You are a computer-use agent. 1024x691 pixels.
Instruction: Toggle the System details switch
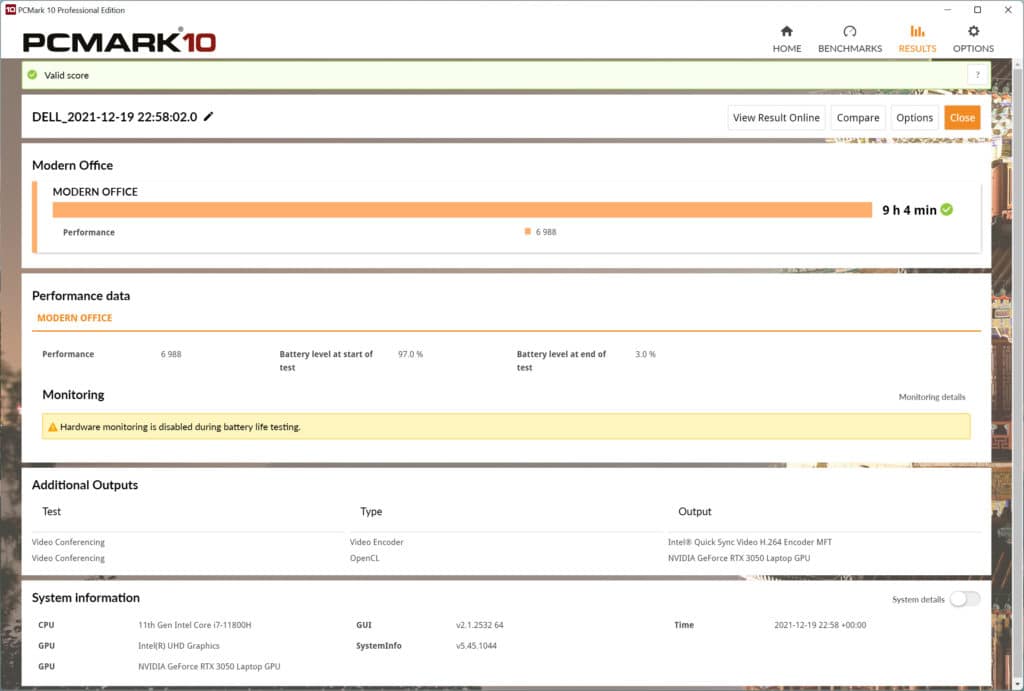point(965,599)
